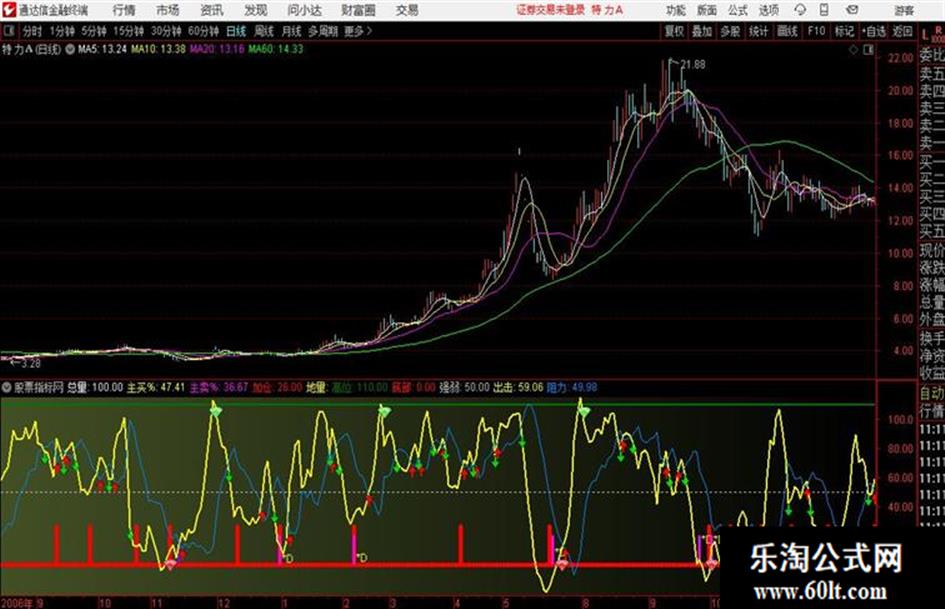
Task: Click the 3.28 low price marker
Action: 31,364
